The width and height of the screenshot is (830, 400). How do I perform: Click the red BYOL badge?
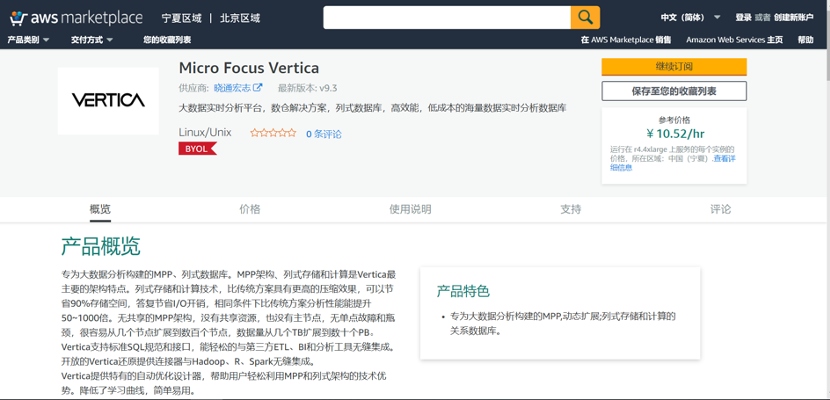click(x=197, y=149)
